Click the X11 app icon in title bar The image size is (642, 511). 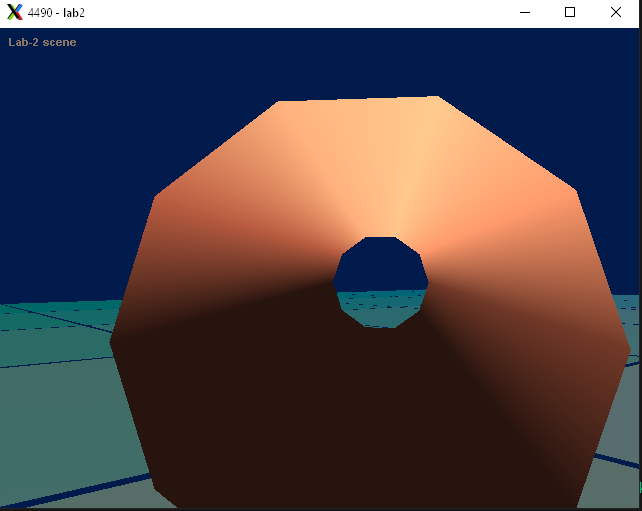pos(15,12)
